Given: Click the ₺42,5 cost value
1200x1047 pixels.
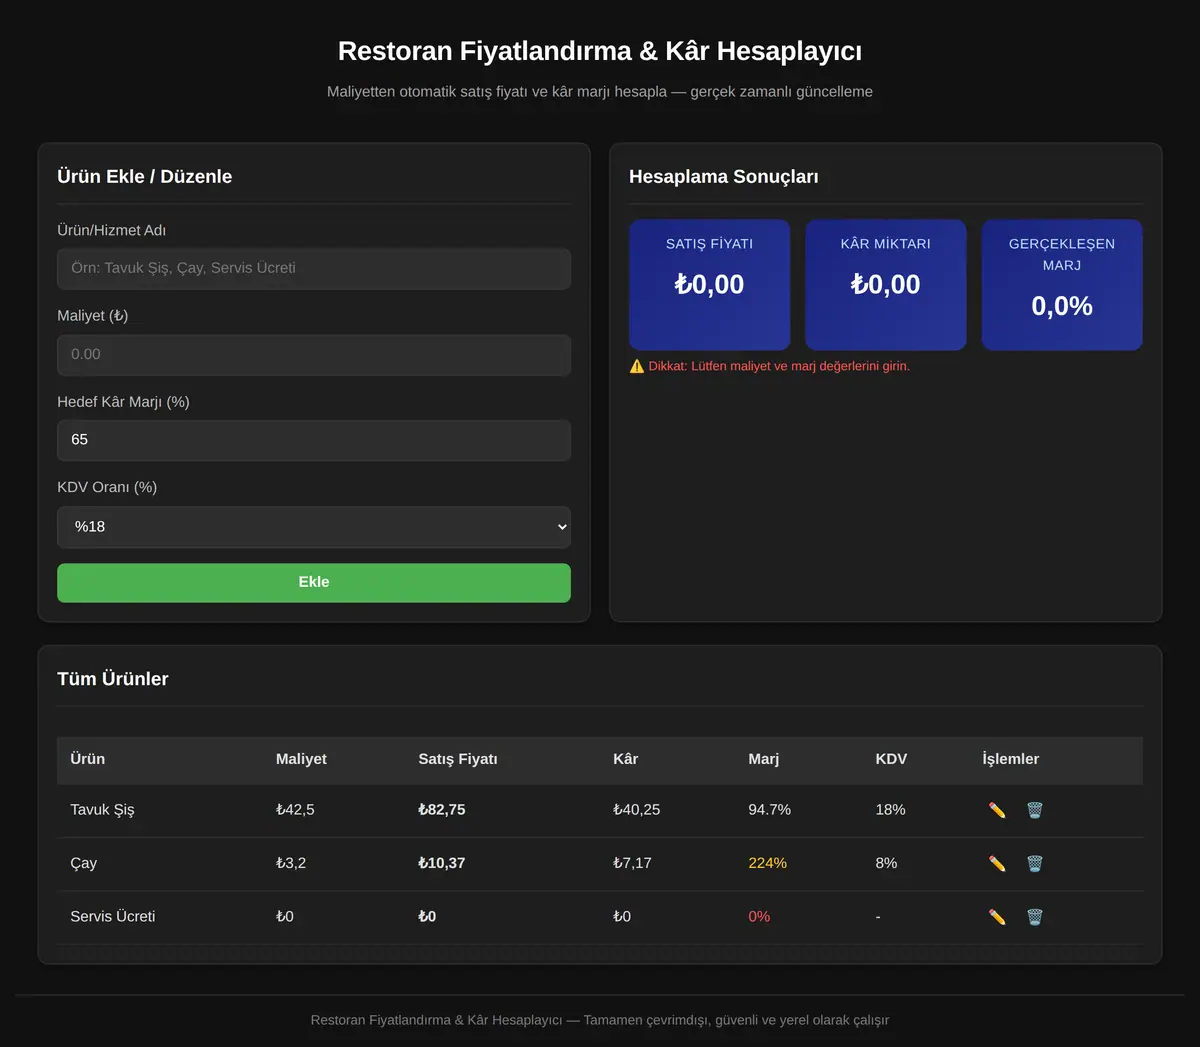Looking at the screenshot, I should pyautogui.click(x=295, y=810).
